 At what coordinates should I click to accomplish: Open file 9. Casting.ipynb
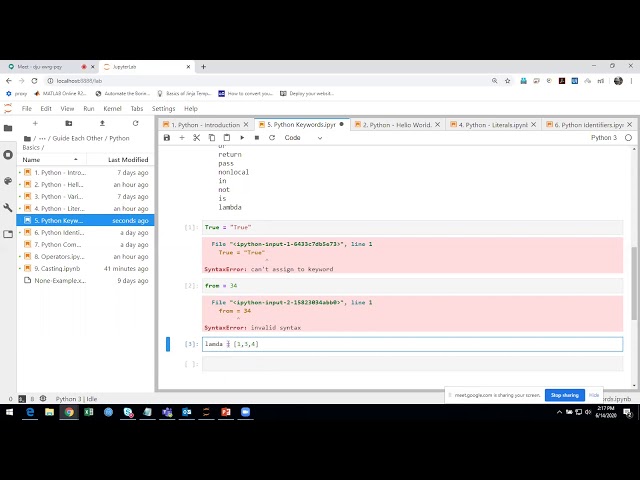[85, 269]
